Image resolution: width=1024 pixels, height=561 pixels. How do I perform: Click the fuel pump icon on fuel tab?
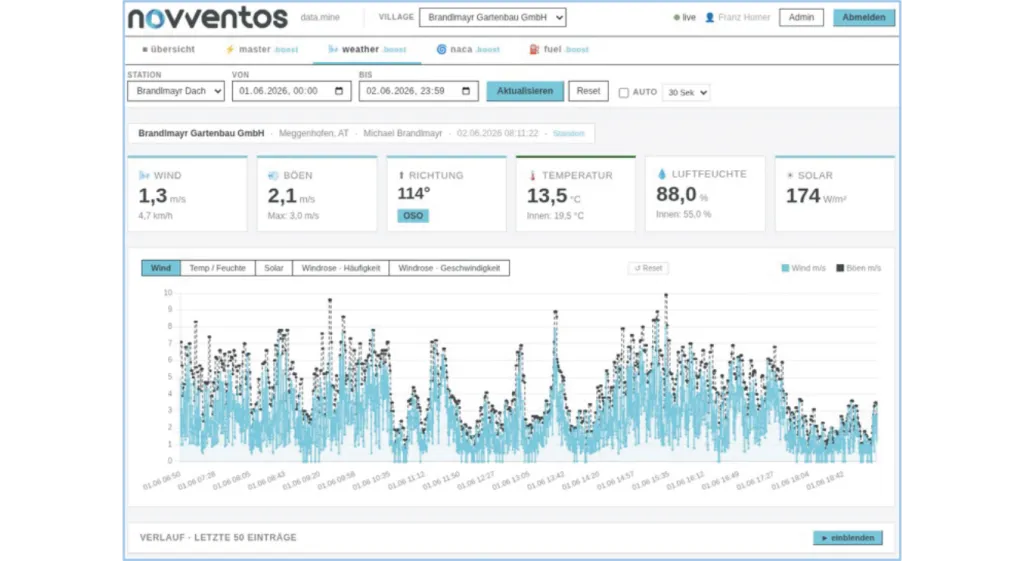point(534,50)
